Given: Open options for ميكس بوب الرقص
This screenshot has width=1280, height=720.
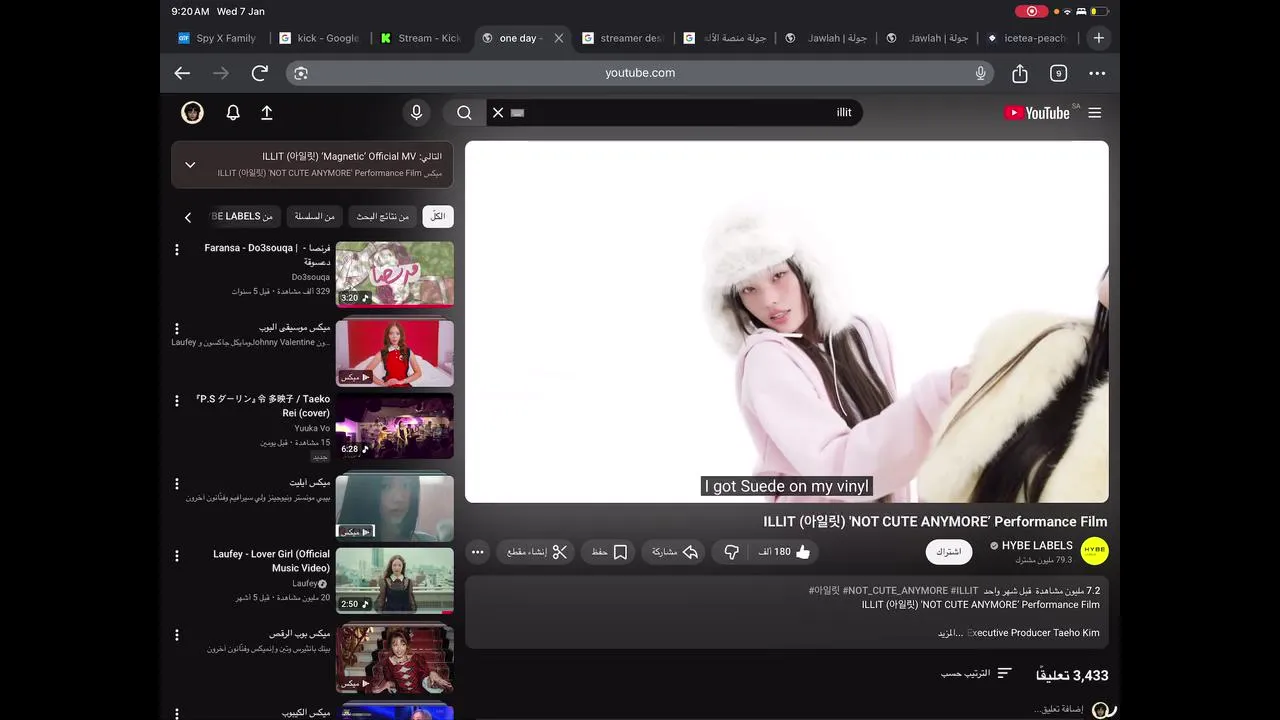Looking at the screenshot, I should 177,635.
